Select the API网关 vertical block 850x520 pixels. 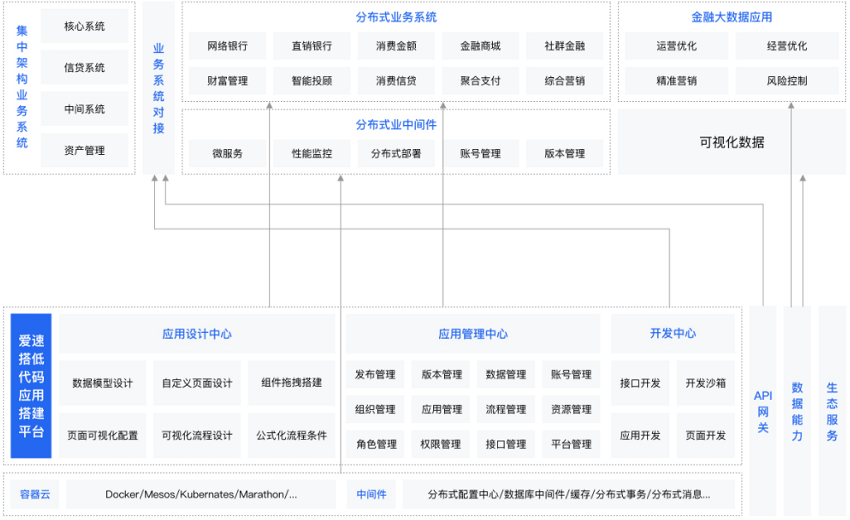click(763, 411)
